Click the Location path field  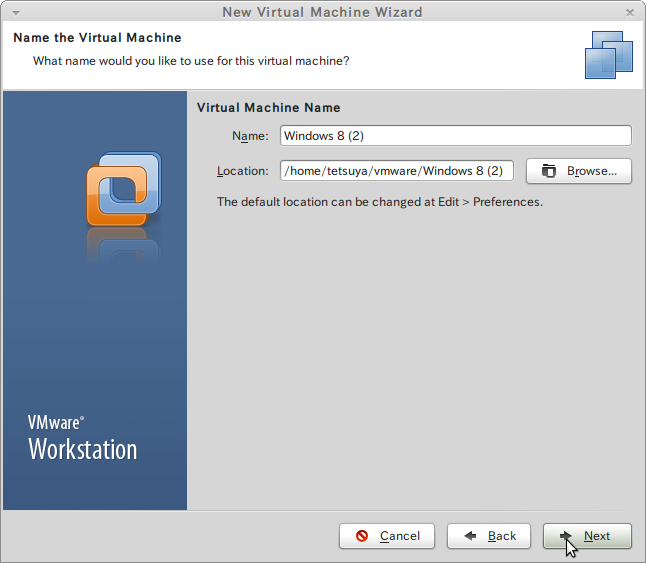[x=397, y=171]
